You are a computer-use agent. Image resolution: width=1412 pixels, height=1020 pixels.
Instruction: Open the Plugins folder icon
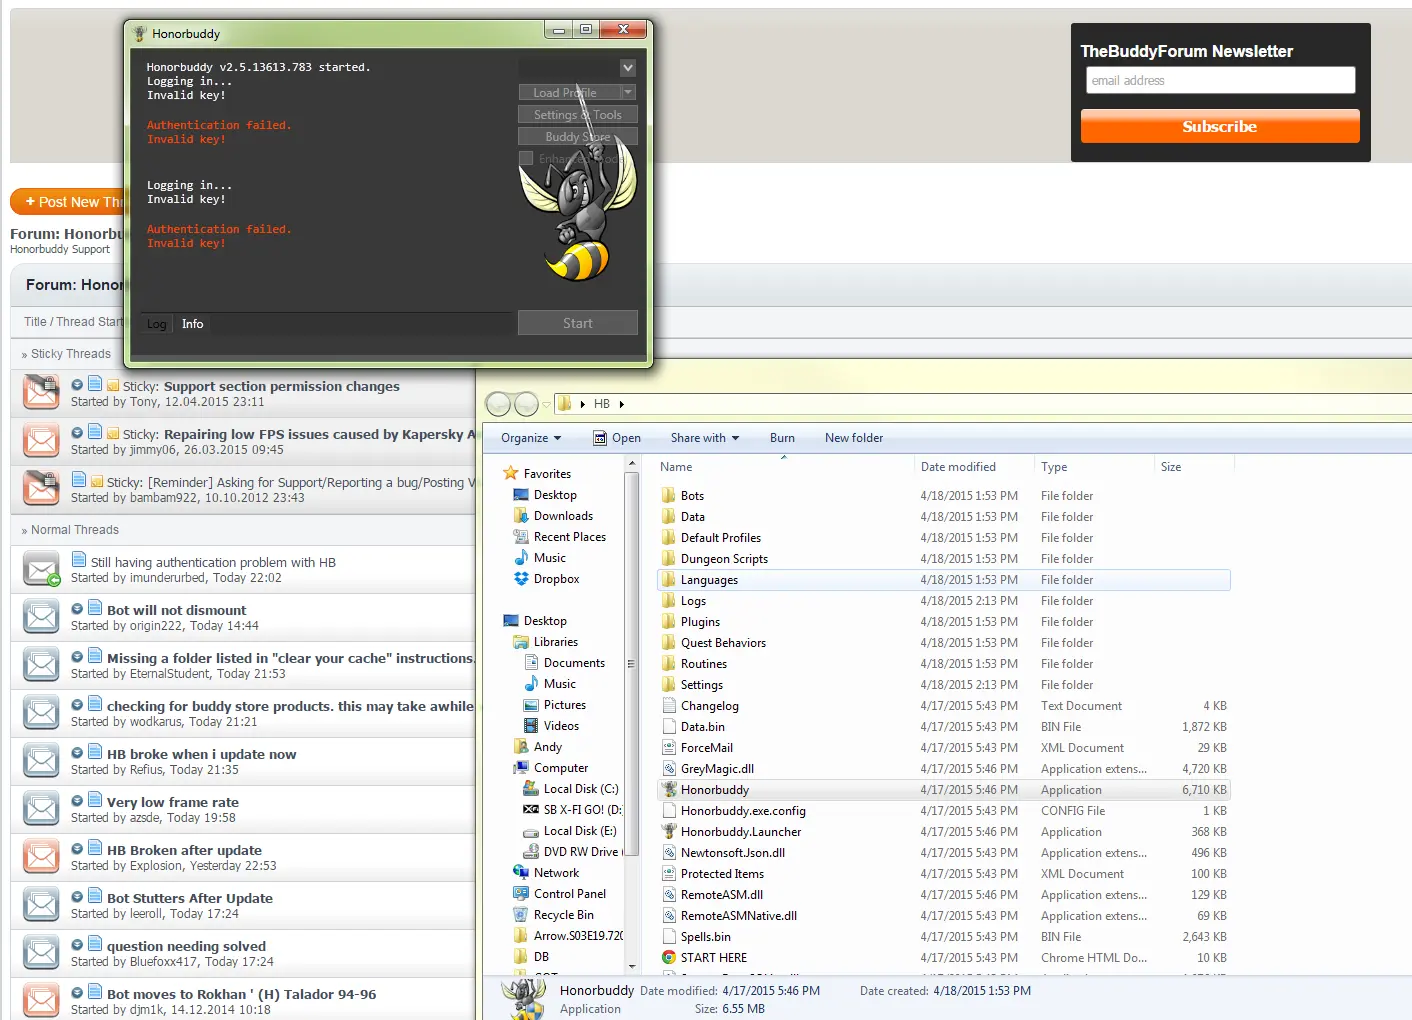point(669,621)
